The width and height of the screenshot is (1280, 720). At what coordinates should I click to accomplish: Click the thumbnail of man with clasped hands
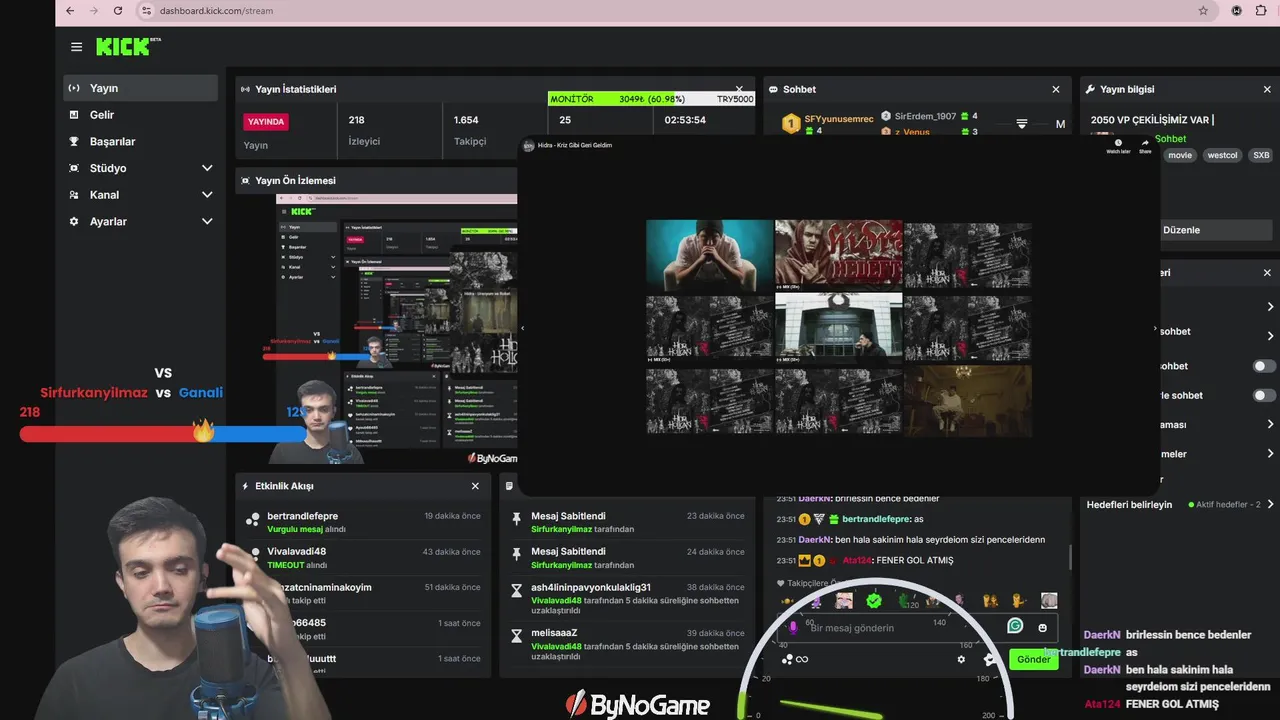(x=709, y=256)
